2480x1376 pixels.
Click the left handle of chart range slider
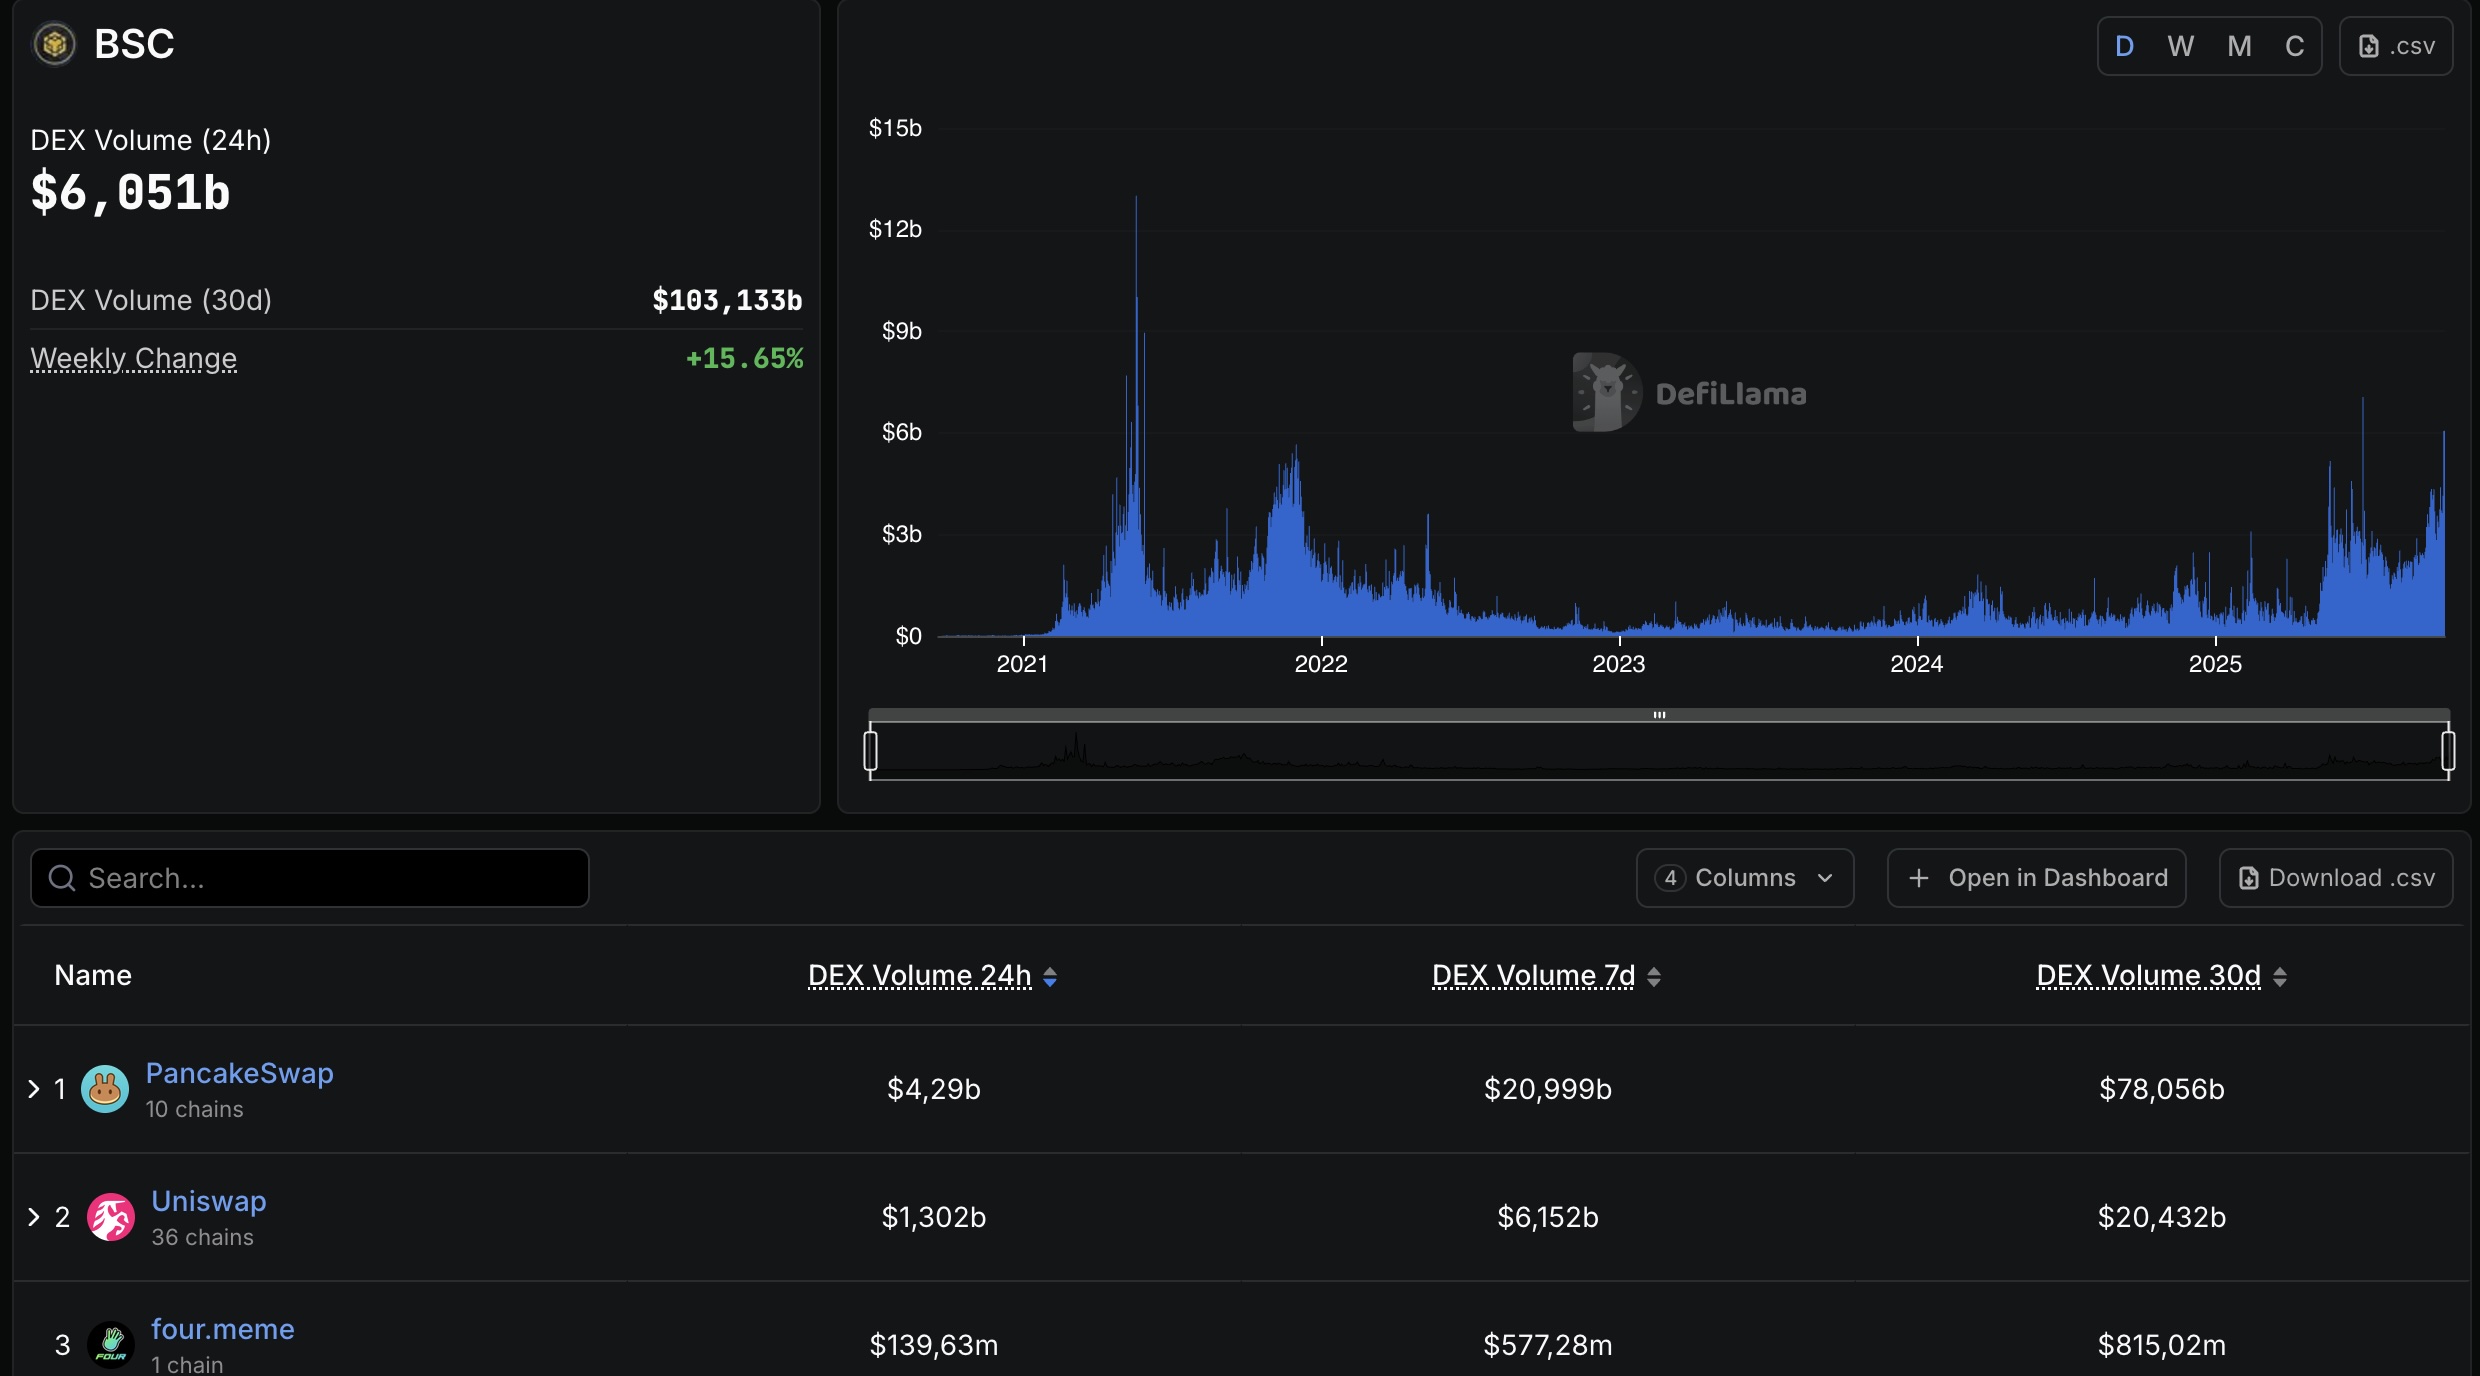871,750
